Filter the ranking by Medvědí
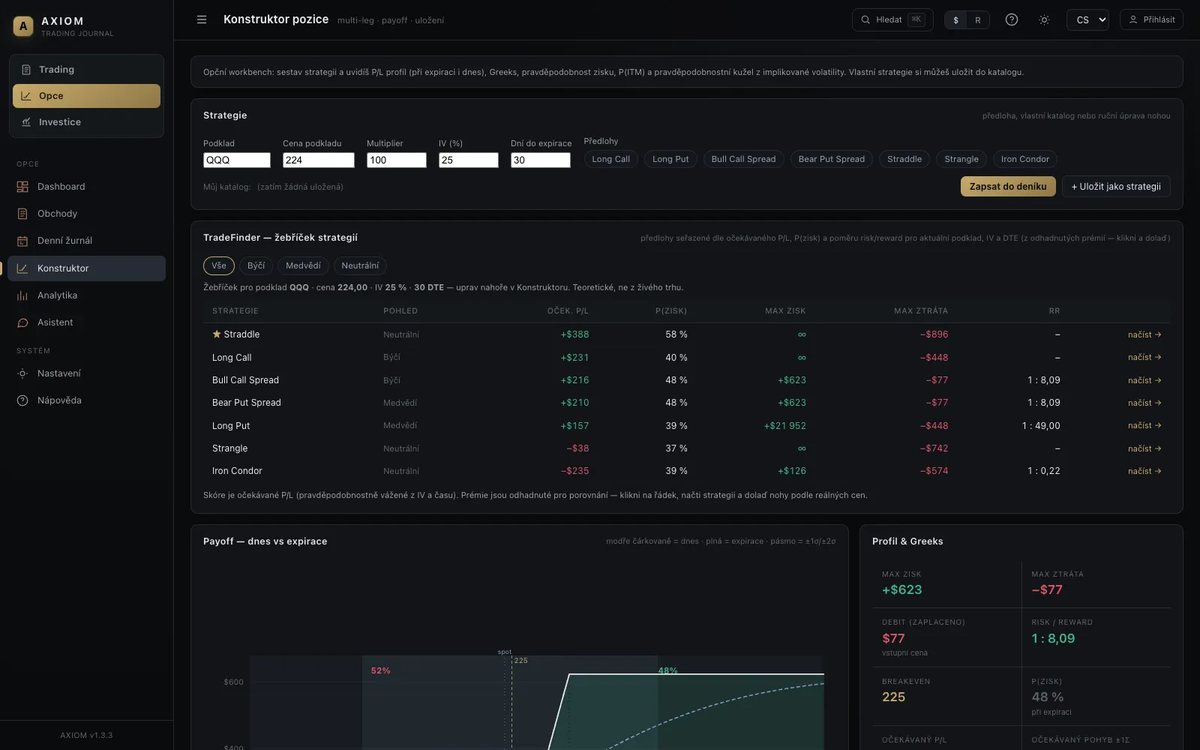This screenshot has width=1200, height=750. click(x=303, y=266)
